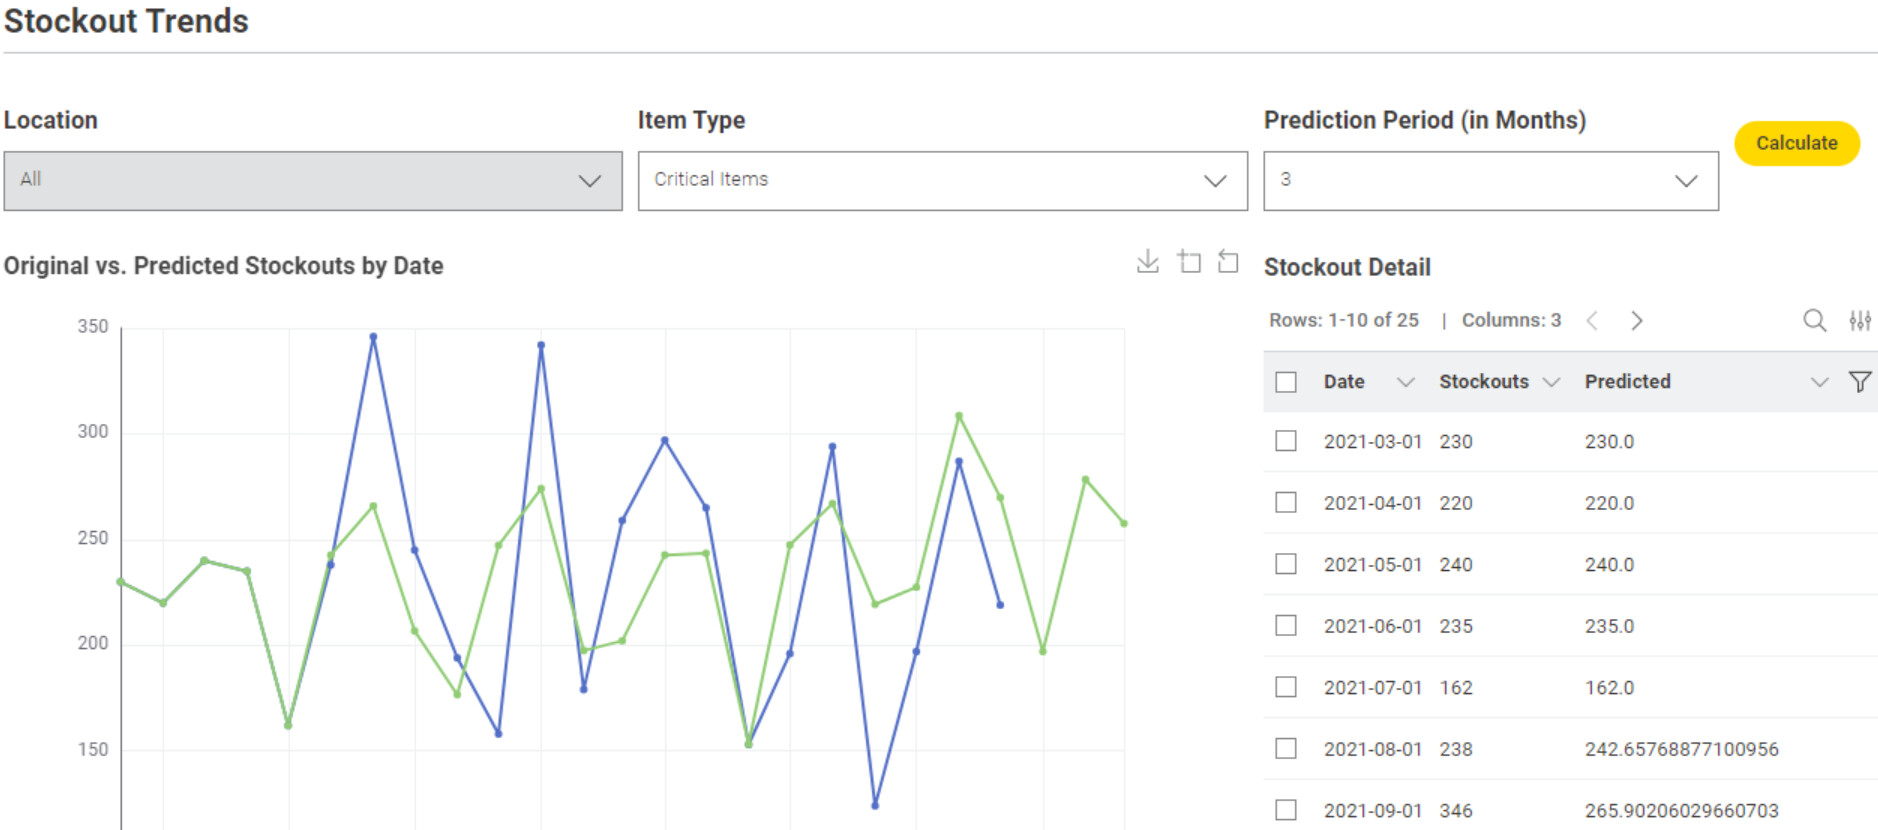Toggle the select-all checkbox in table header

[x=1286, y=382]
